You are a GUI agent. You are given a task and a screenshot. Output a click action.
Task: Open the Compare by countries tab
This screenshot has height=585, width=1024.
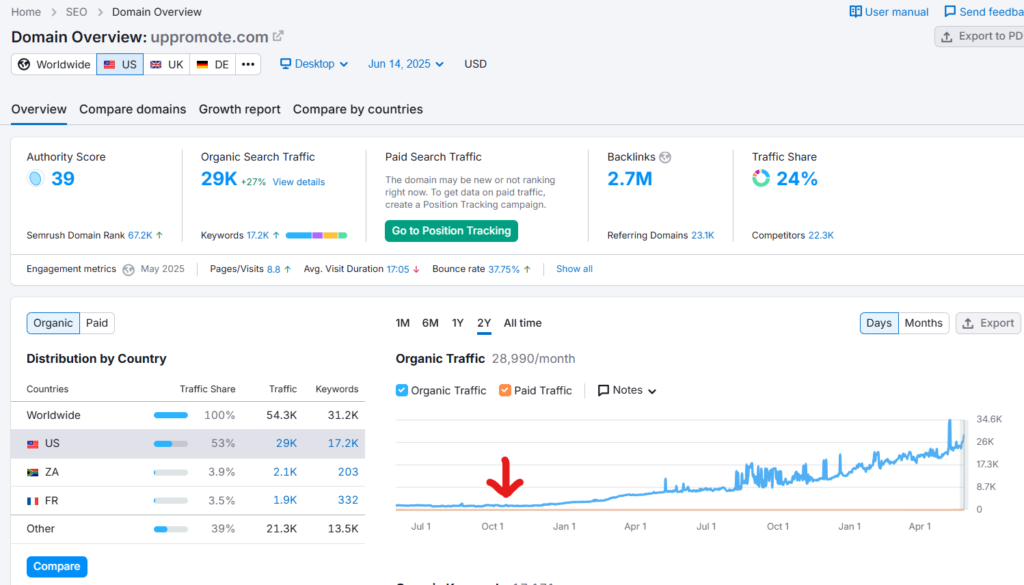tap(357, 109)
